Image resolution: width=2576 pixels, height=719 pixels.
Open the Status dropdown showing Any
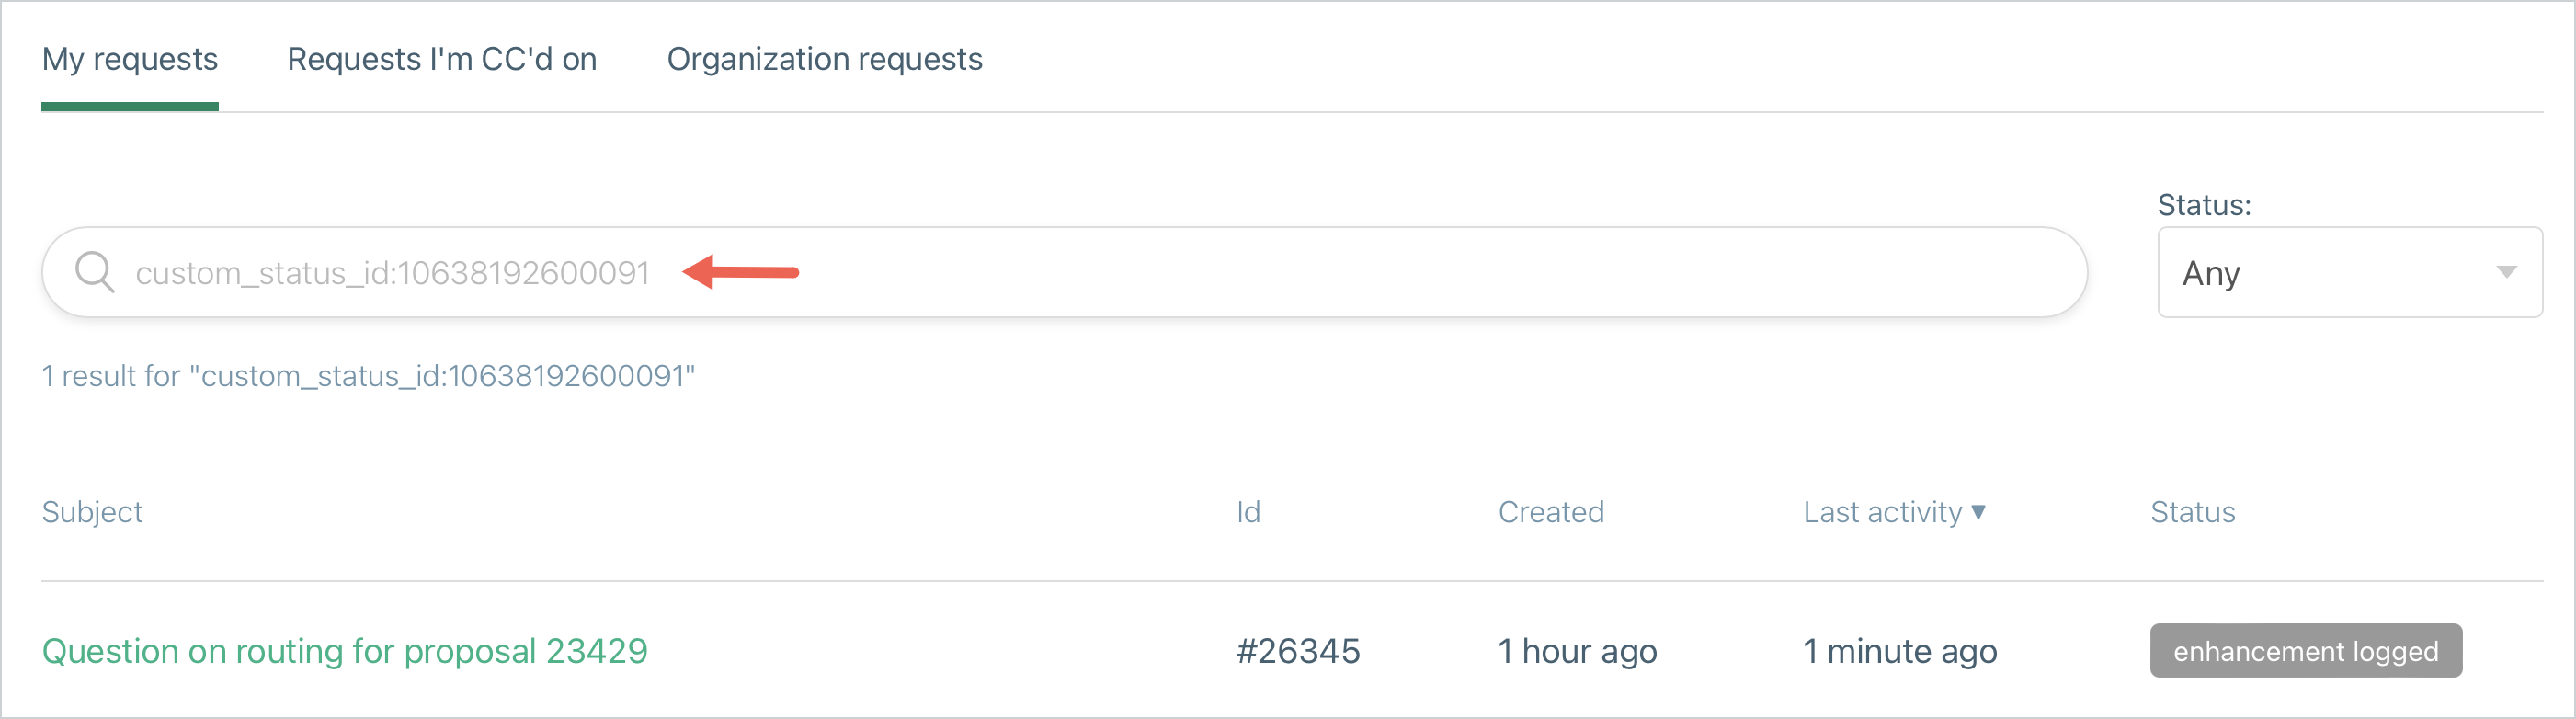pos(2348,272)
